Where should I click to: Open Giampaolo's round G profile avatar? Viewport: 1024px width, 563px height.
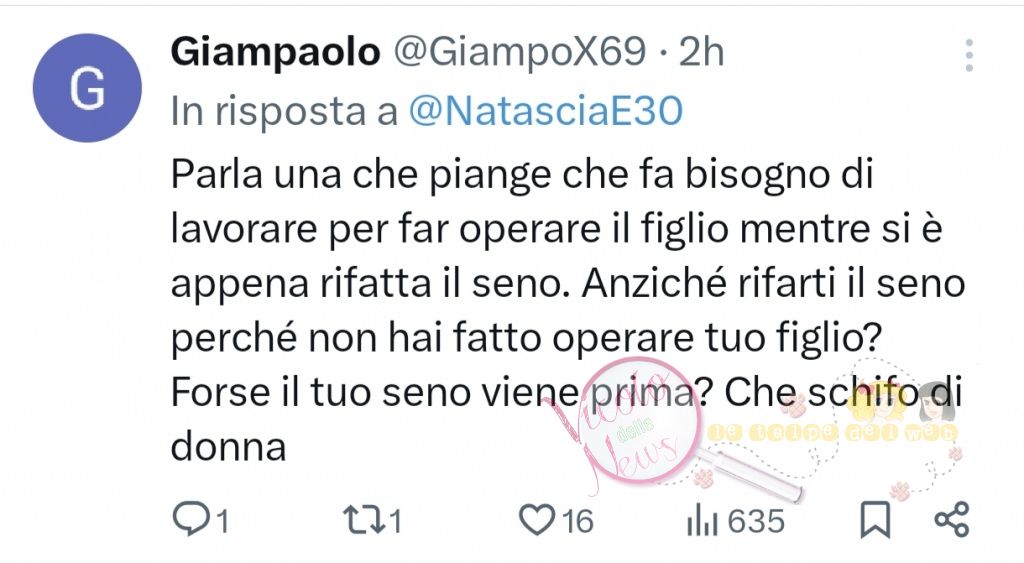click(x=87, y=88)
